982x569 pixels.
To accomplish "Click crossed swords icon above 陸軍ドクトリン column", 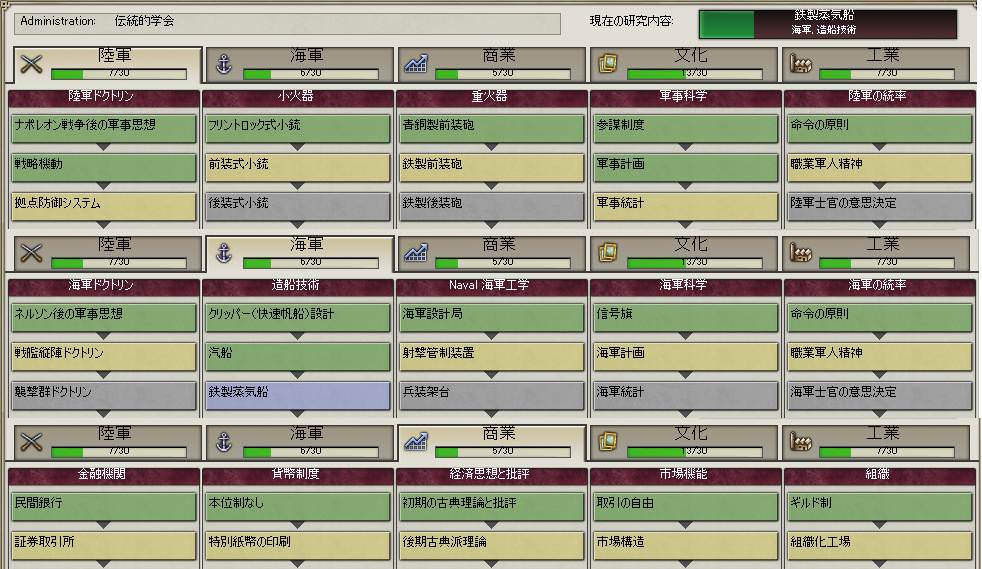I will pos(31,64).
